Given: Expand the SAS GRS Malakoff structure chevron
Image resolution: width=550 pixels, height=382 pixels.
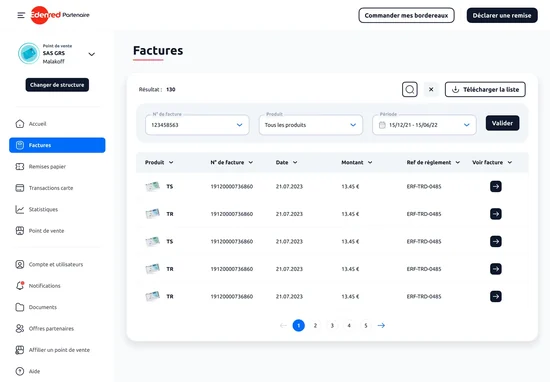Looking at the screenshot, I should coord(92,54).
